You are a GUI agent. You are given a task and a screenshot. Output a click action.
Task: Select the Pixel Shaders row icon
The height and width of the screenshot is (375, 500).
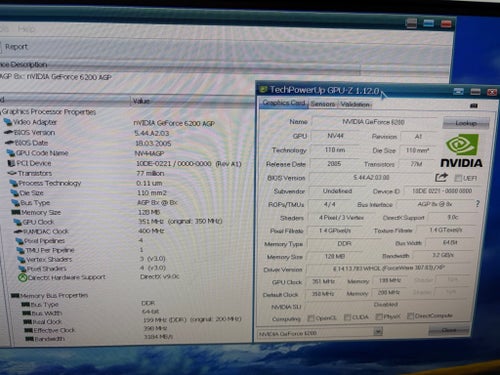(23, 268)
